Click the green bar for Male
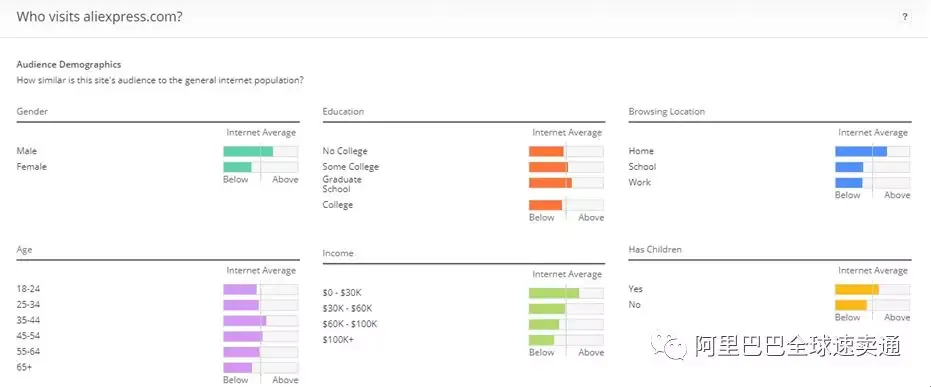The image size is (931, 387). point(248,151)
